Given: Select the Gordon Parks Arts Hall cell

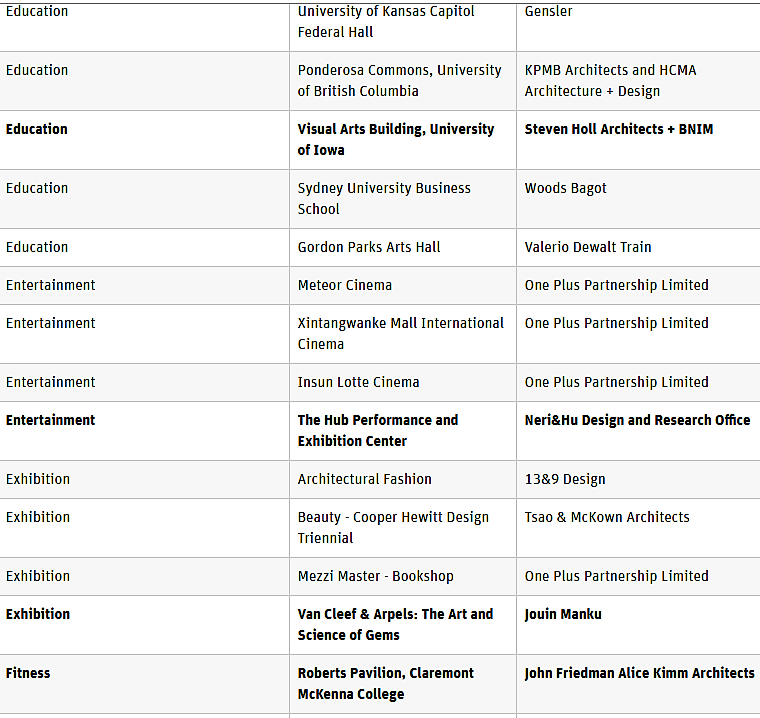Looking at the screenshot, I should (403, 247).
